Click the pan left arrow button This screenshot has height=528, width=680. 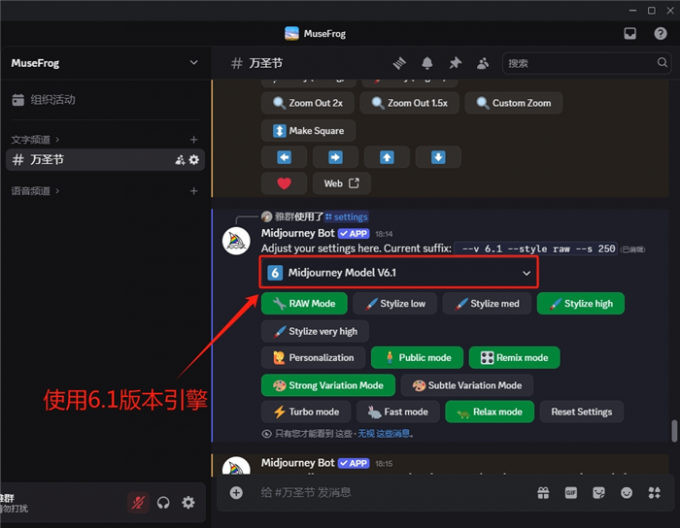click(x=284, y=157)
